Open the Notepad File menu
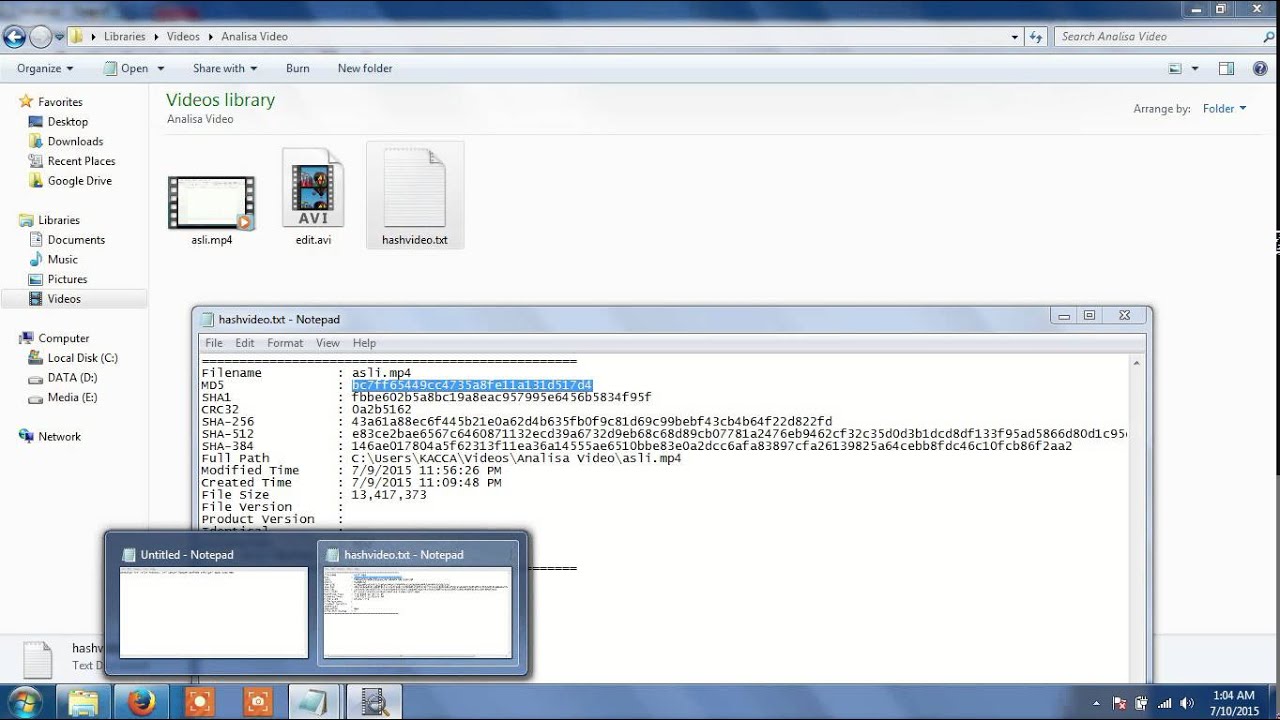 tap(214, 343)
